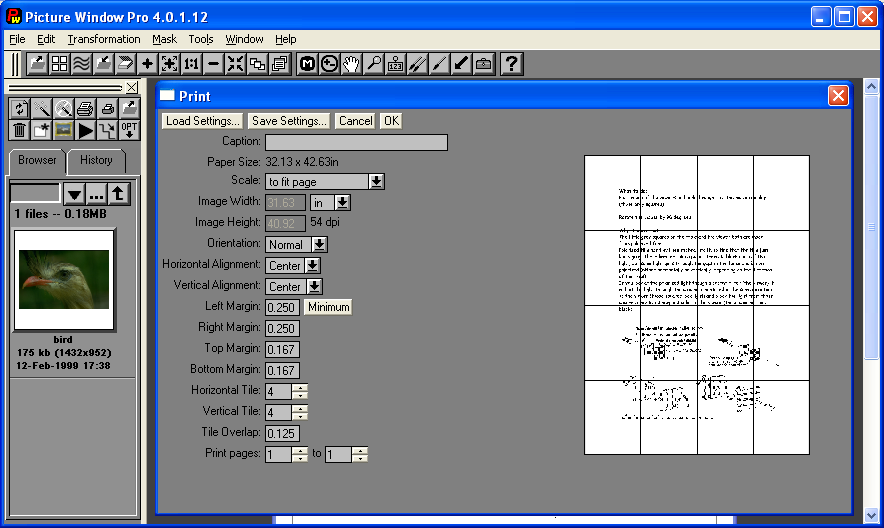
Task: Click the Caption input field
Action: (x=356, y=142)
